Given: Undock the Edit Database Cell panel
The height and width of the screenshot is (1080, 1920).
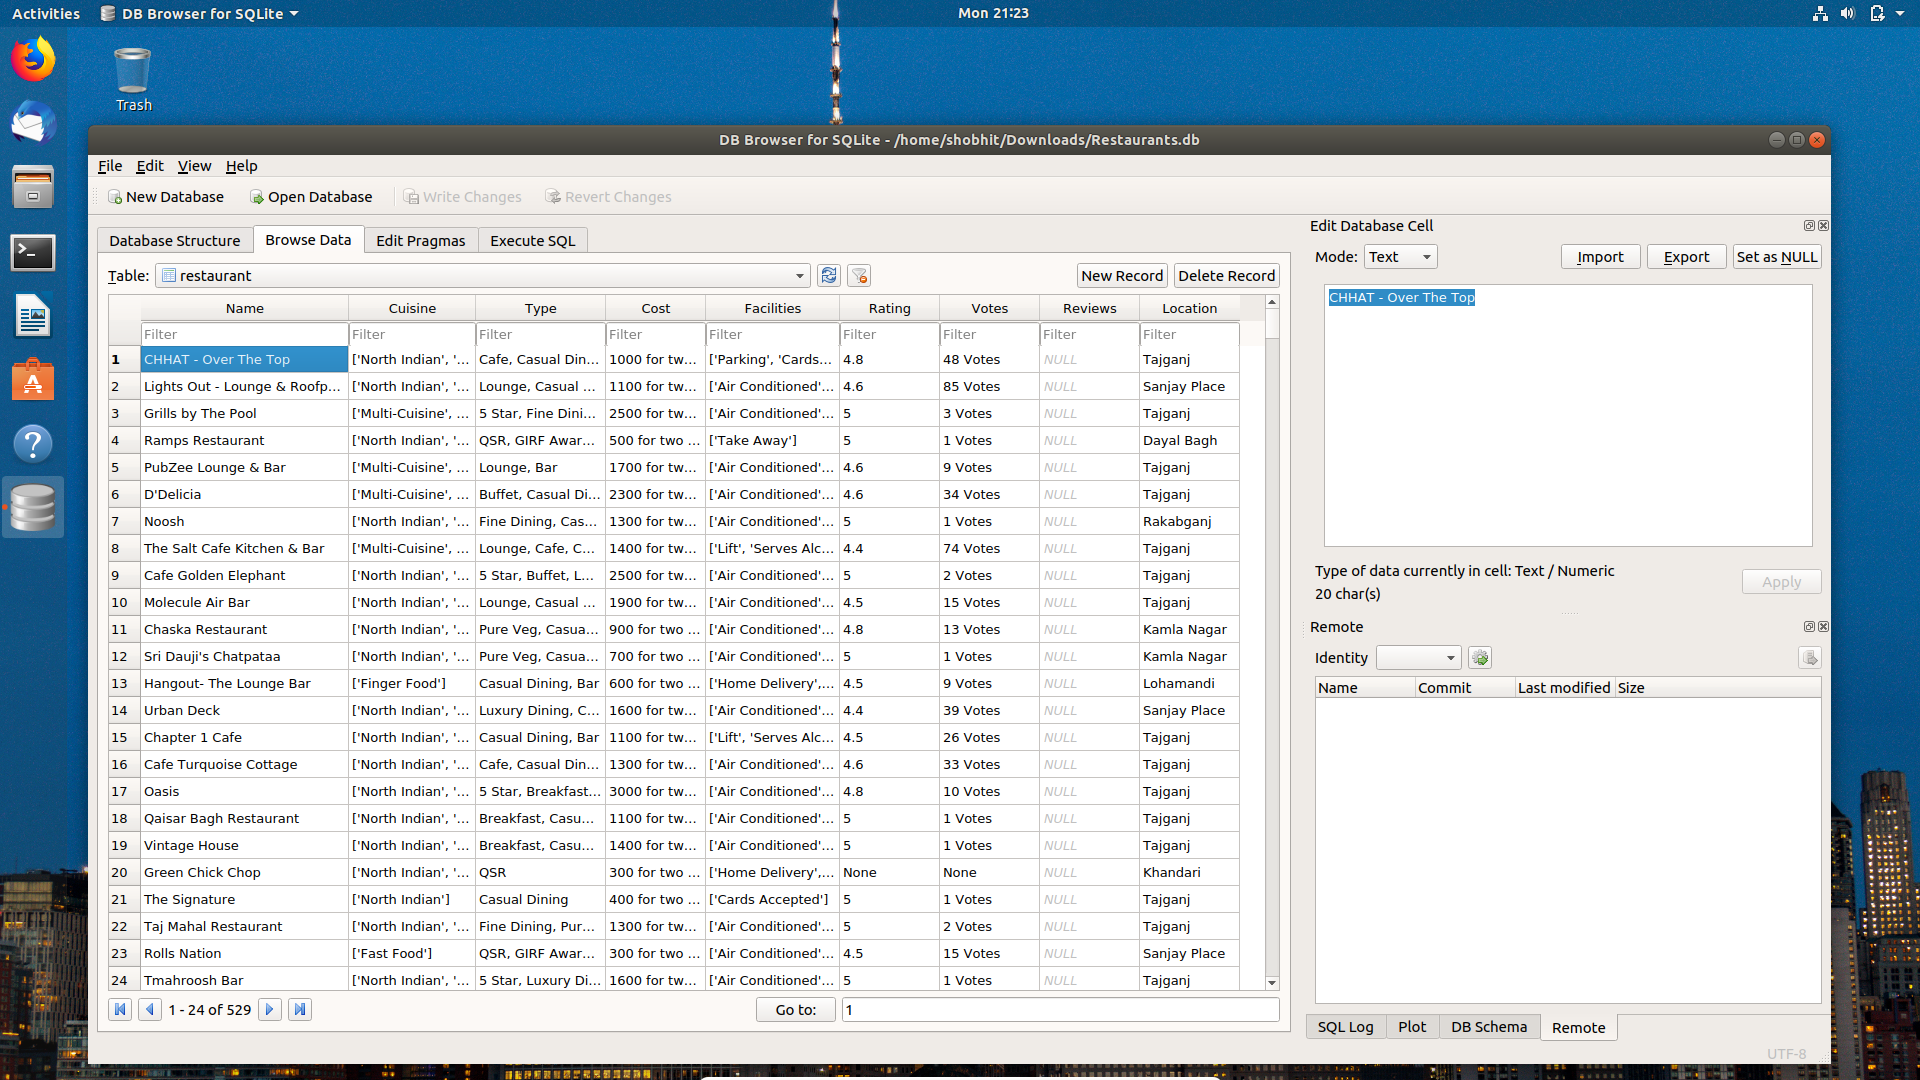Looking at the screenshot, I should (1808, 226).
